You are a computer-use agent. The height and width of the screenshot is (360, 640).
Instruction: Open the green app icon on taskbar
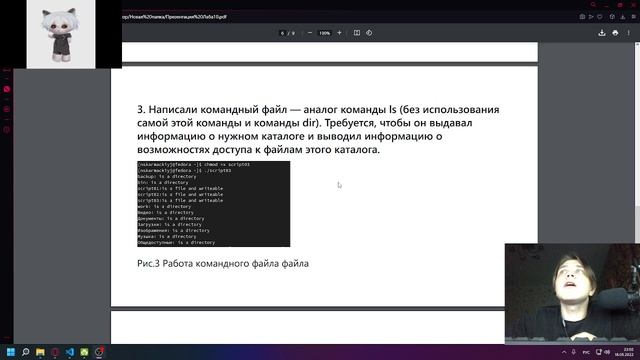pyautogui.click(x=84, y=352)
